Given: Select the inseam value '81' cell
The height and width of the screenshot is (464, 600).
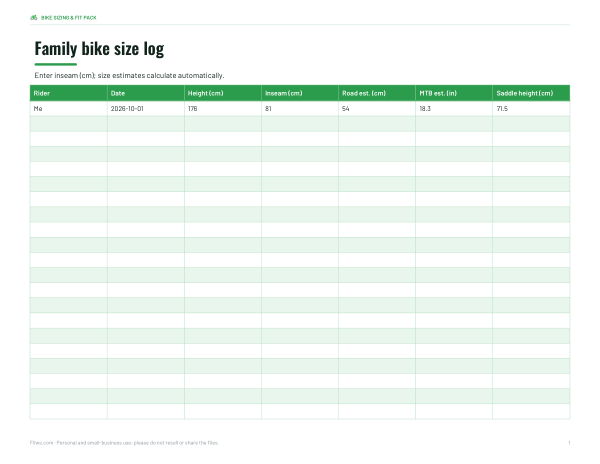Looking at the screenshot, I should point(300,109).
